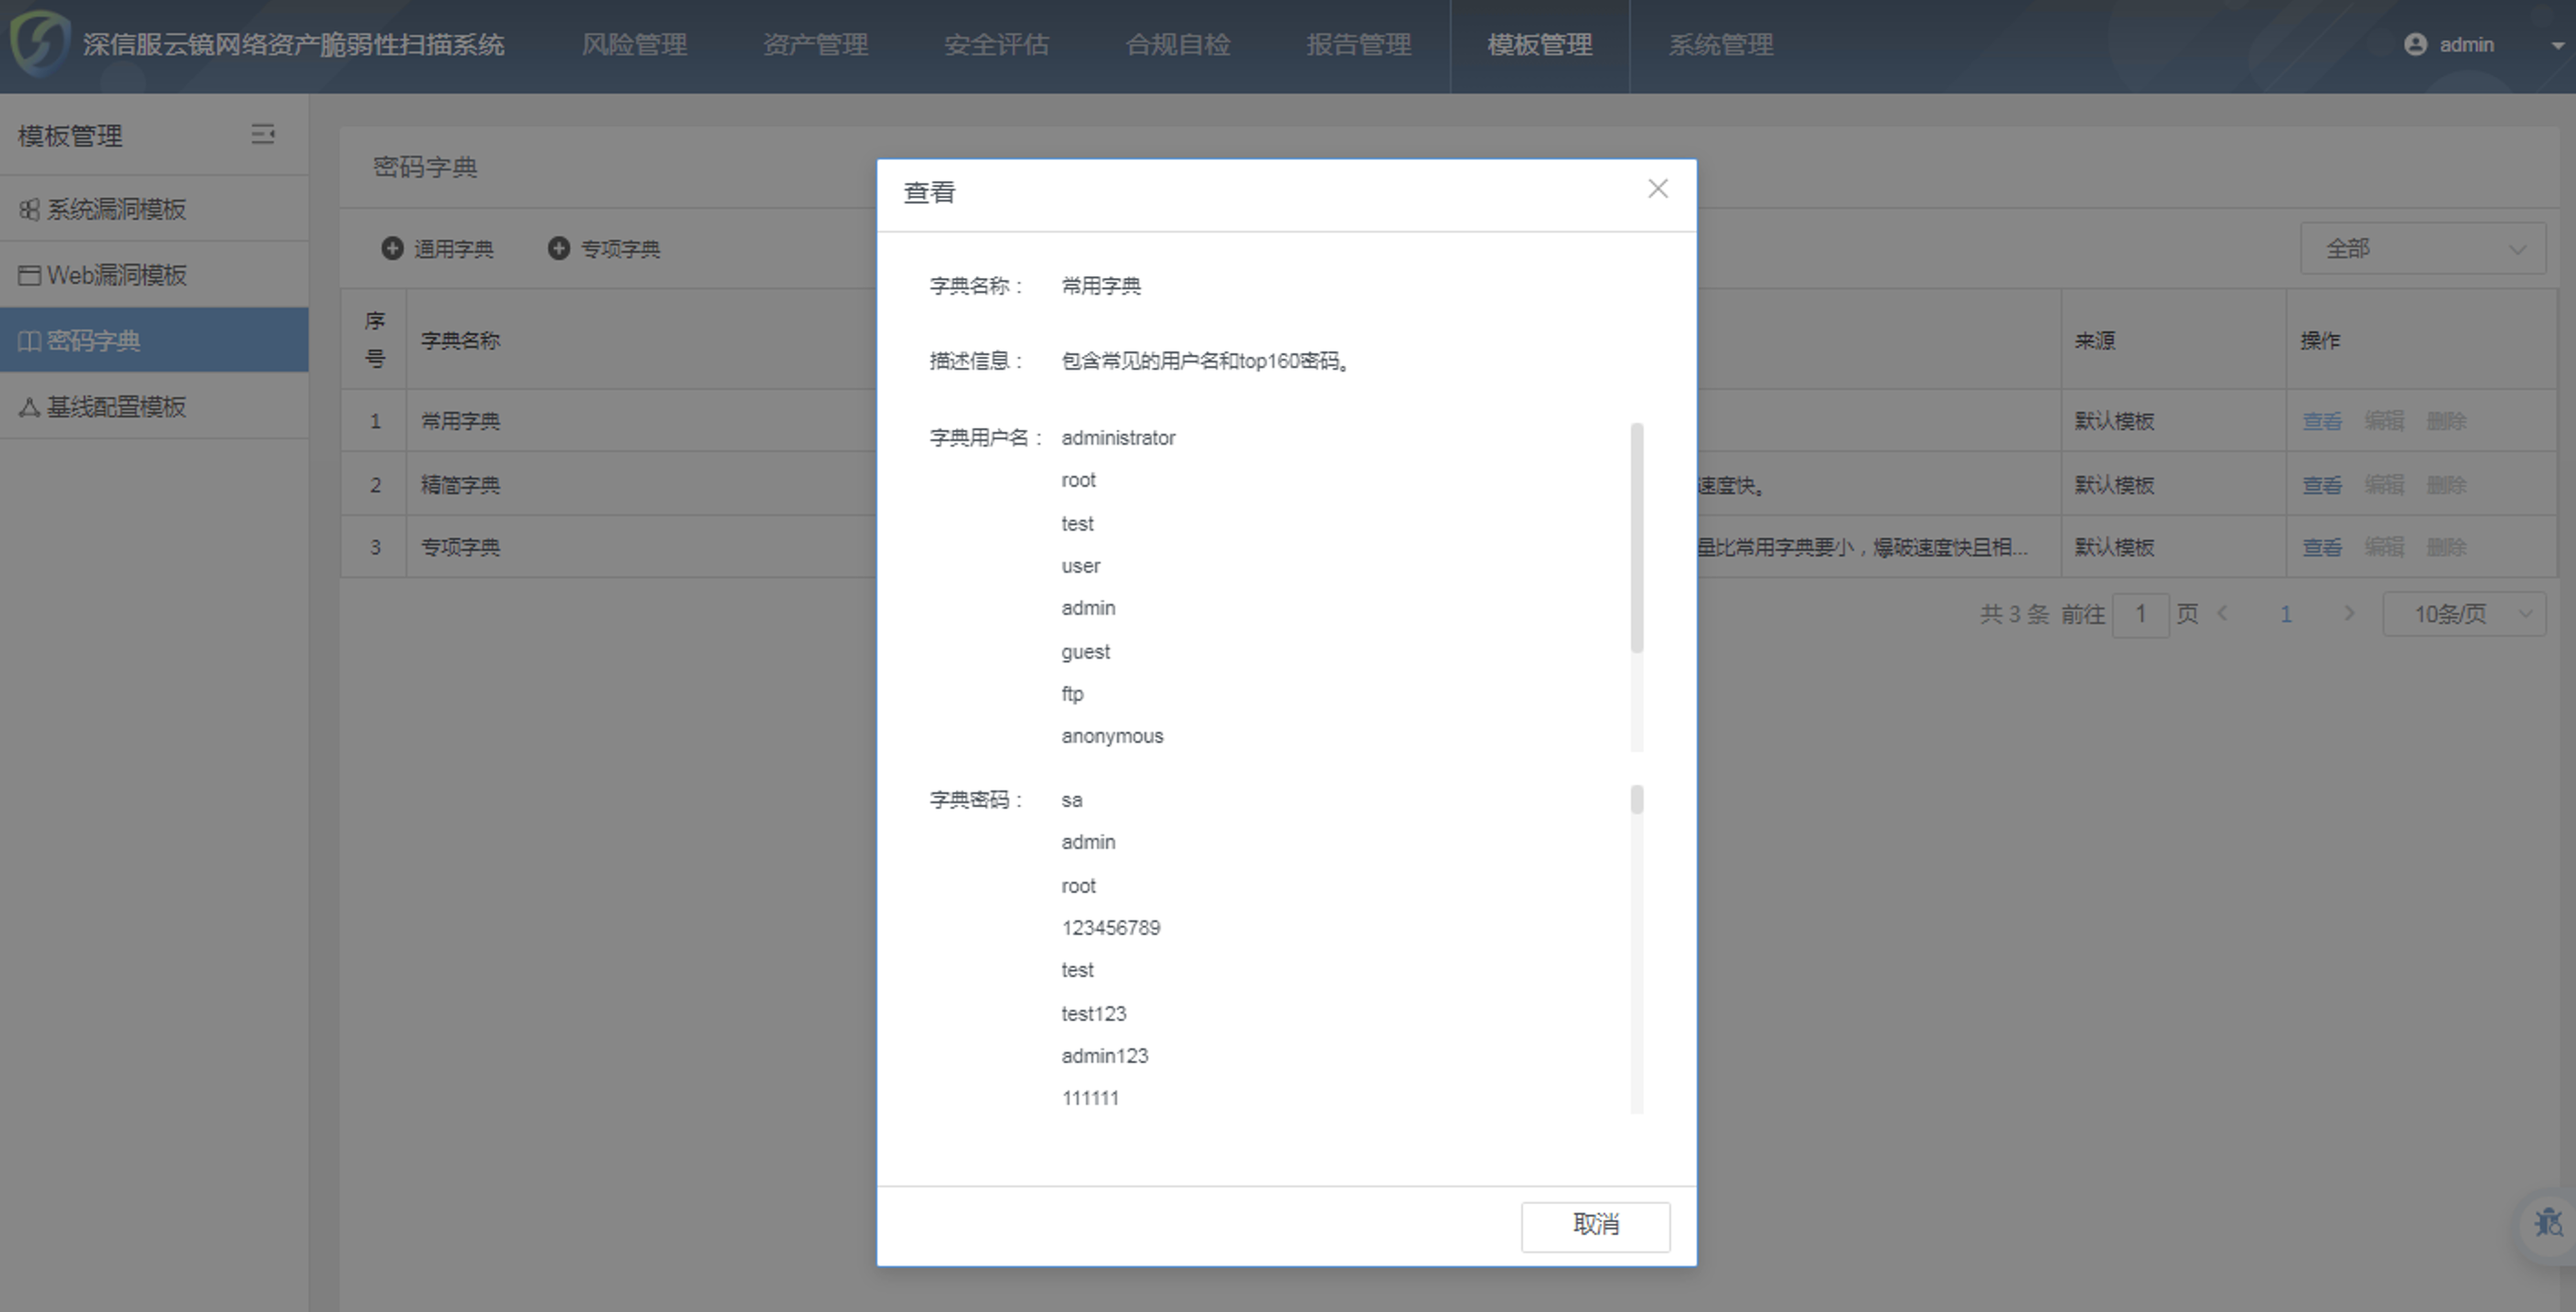Open the 合规自检 menu

tap(1177, 45)
